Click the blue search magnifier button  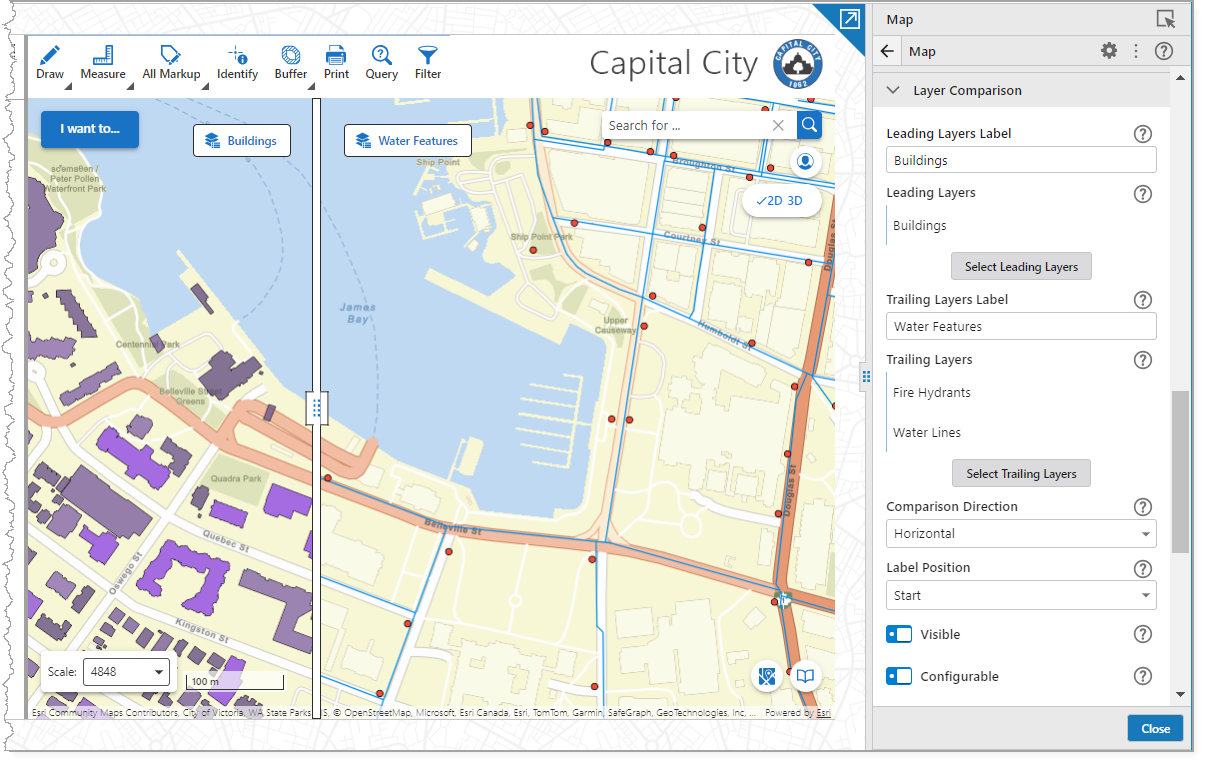[x=809, y=125]
